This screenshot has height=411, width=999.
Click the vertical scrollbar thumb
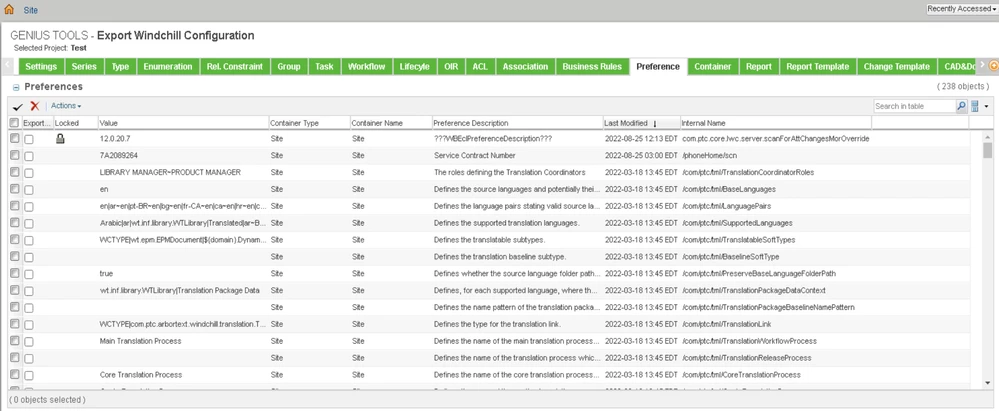[988, 150]
